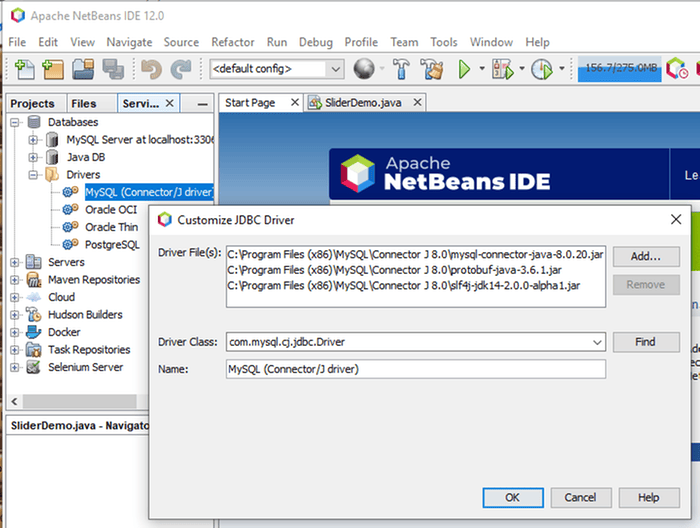Click the Redo toolbar icon

point(181,69)
